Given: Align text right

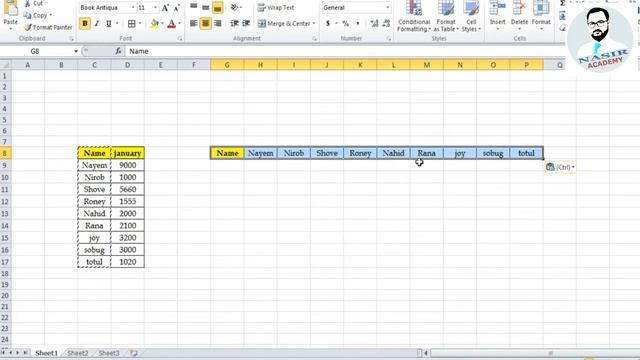Looking at the screenshot, I should pos(218,24).
